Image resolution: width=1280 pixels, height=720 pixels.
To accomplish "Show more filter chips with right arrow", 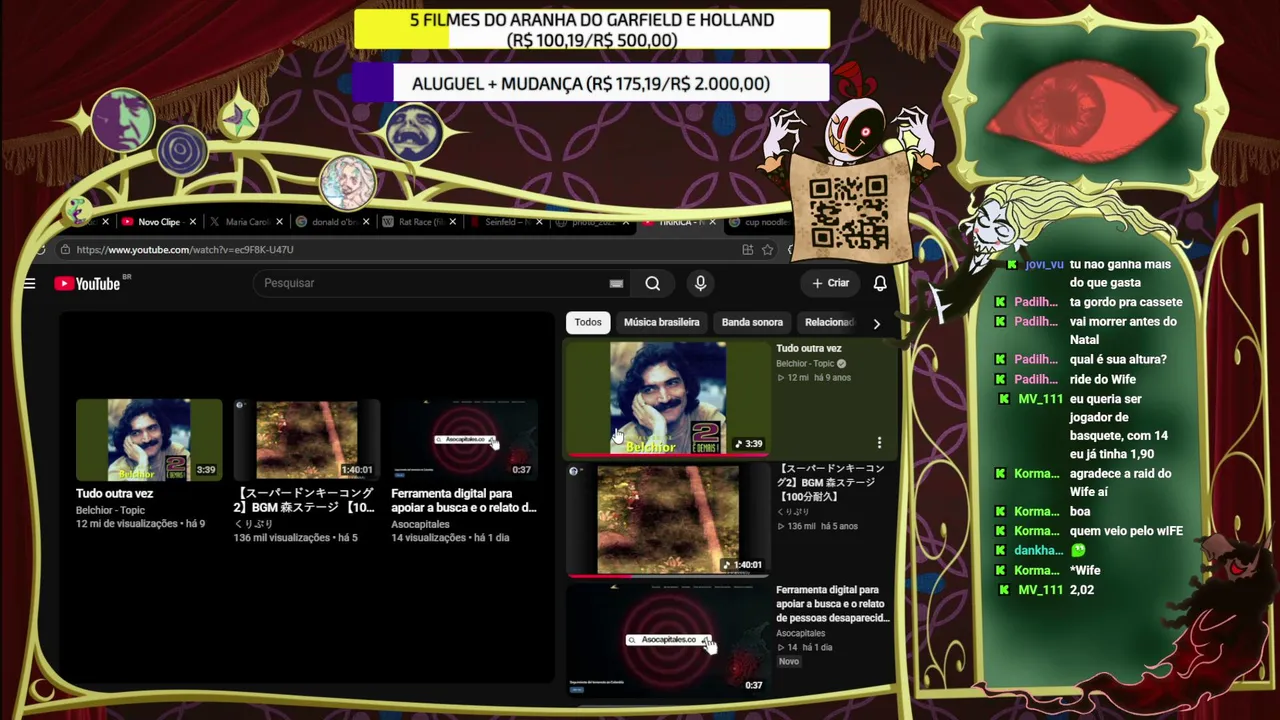I will [877, 323].
